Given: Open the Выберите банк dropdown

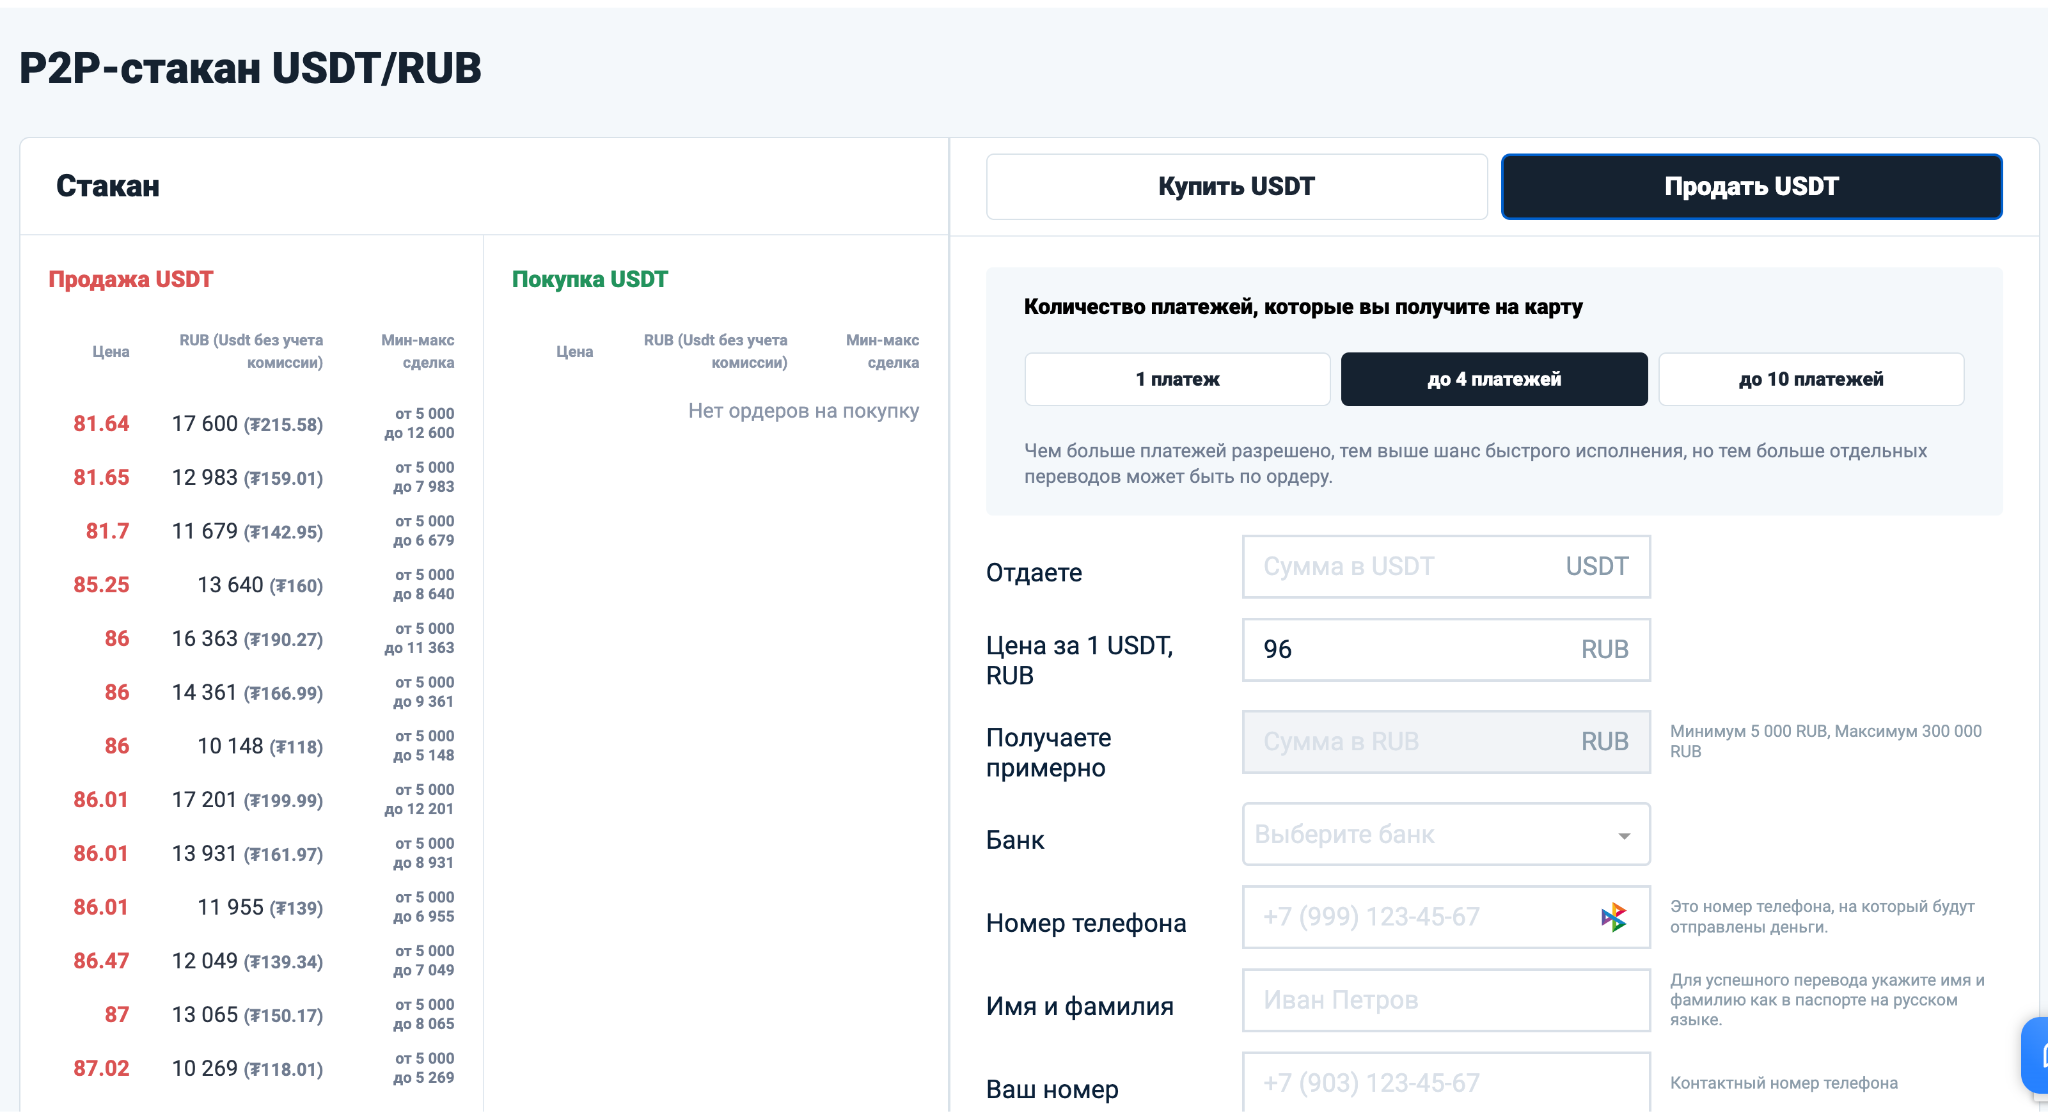Looking at the screenshot, I should [1446, 834].
